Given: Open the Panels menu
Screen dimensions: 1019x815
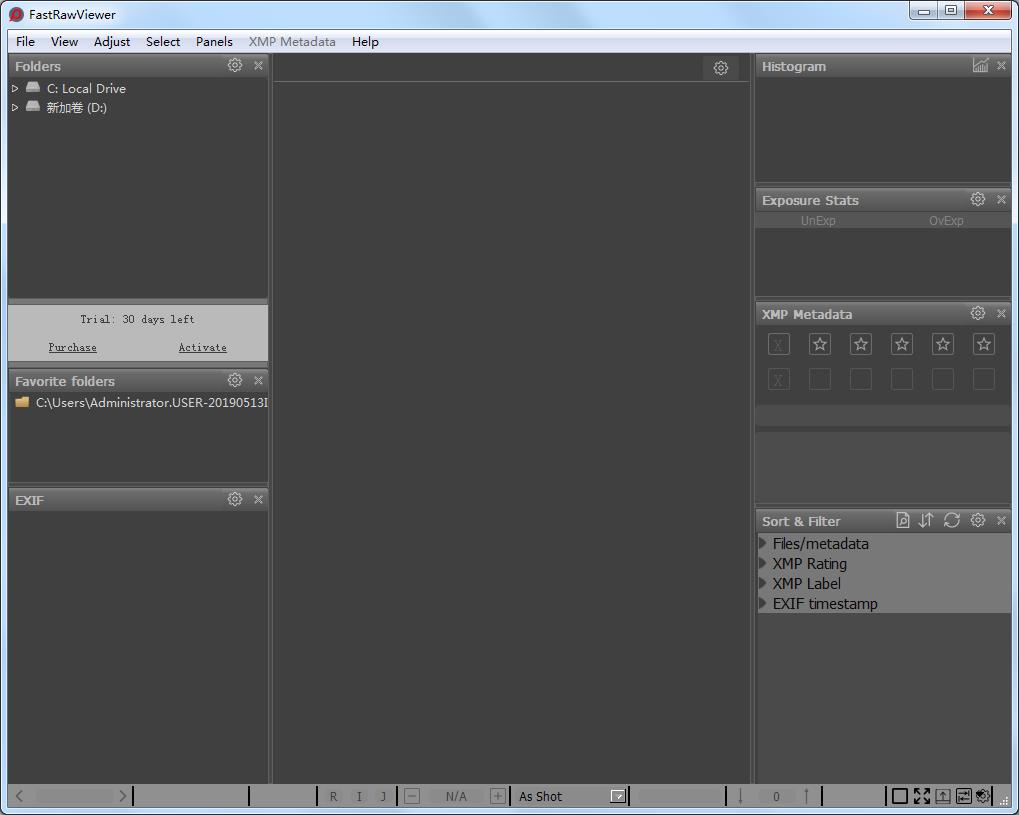Looking at the screenshot, I should (x=214, y=42).
